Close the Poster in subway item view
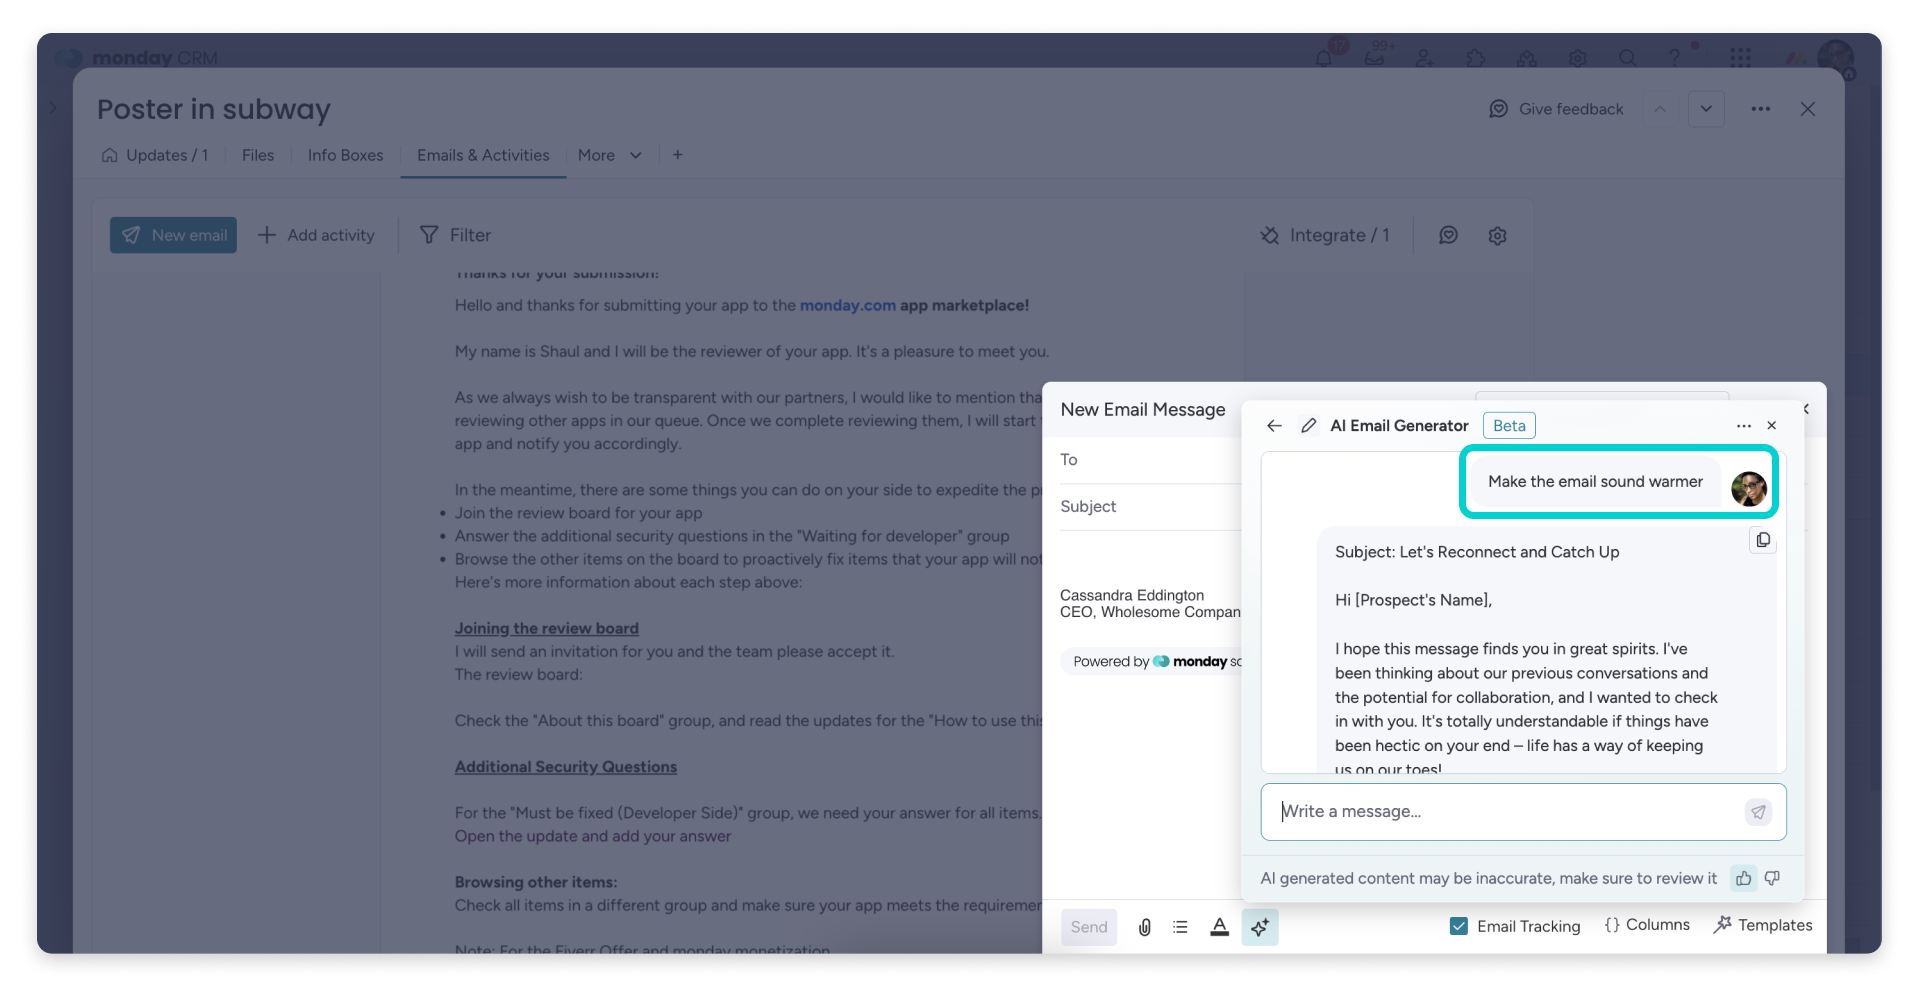Screen dimensions: 1920x986 (1808, 109)
